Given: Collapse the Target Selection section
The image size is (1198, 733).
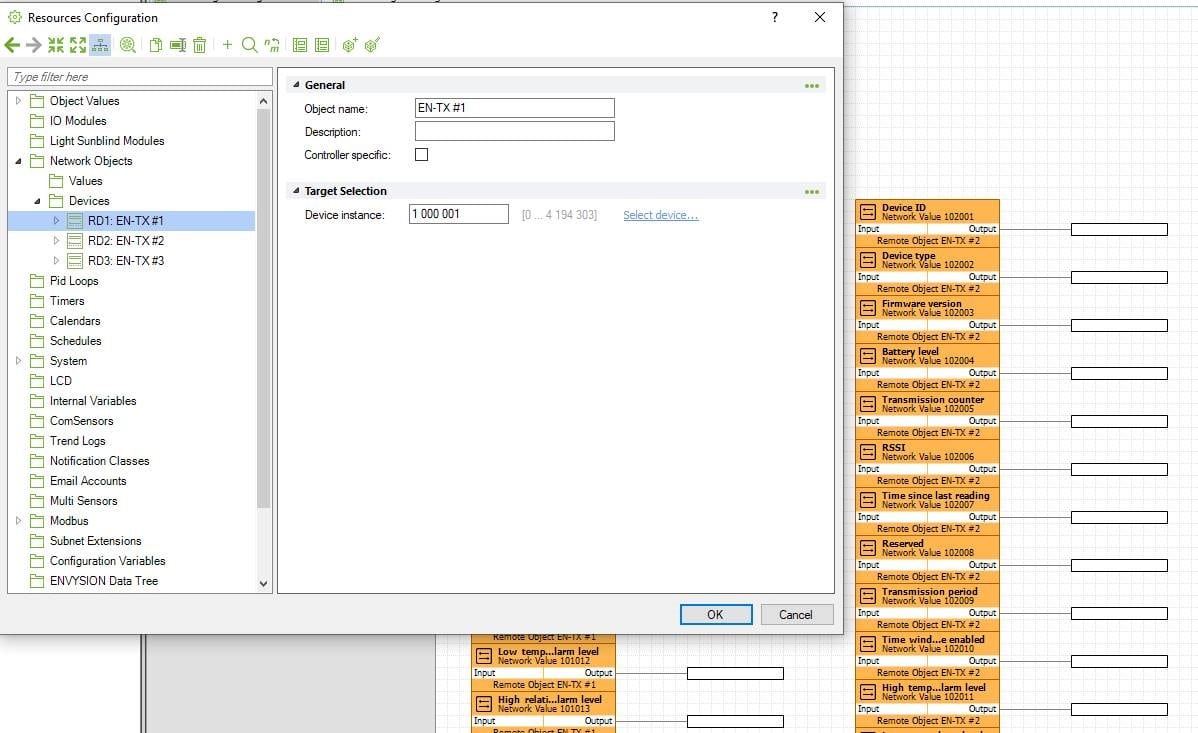Looking at the screenshot, I should pos(296,191).
